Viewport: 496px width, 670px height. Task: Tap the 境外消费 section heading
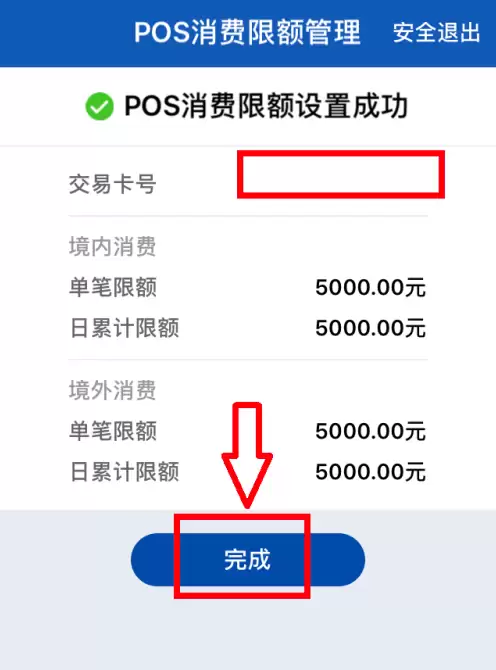coord(112,390)
